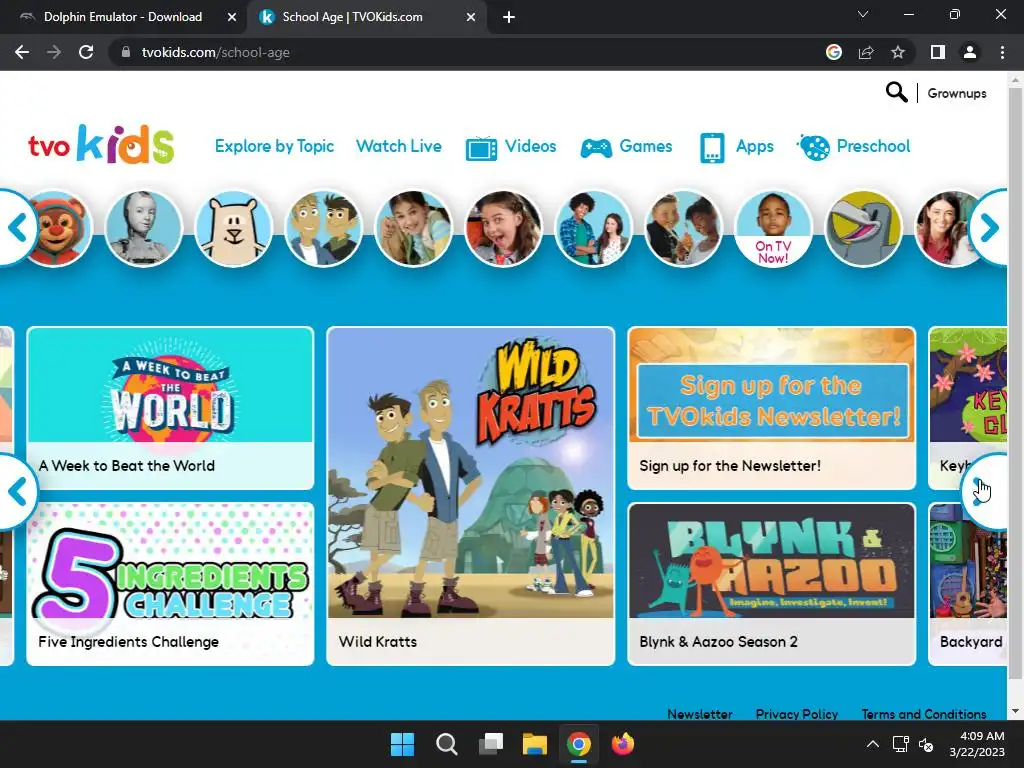1024x768 pixels.
Task: Click the tablet icon beside Apps
Action: (712, 148)
